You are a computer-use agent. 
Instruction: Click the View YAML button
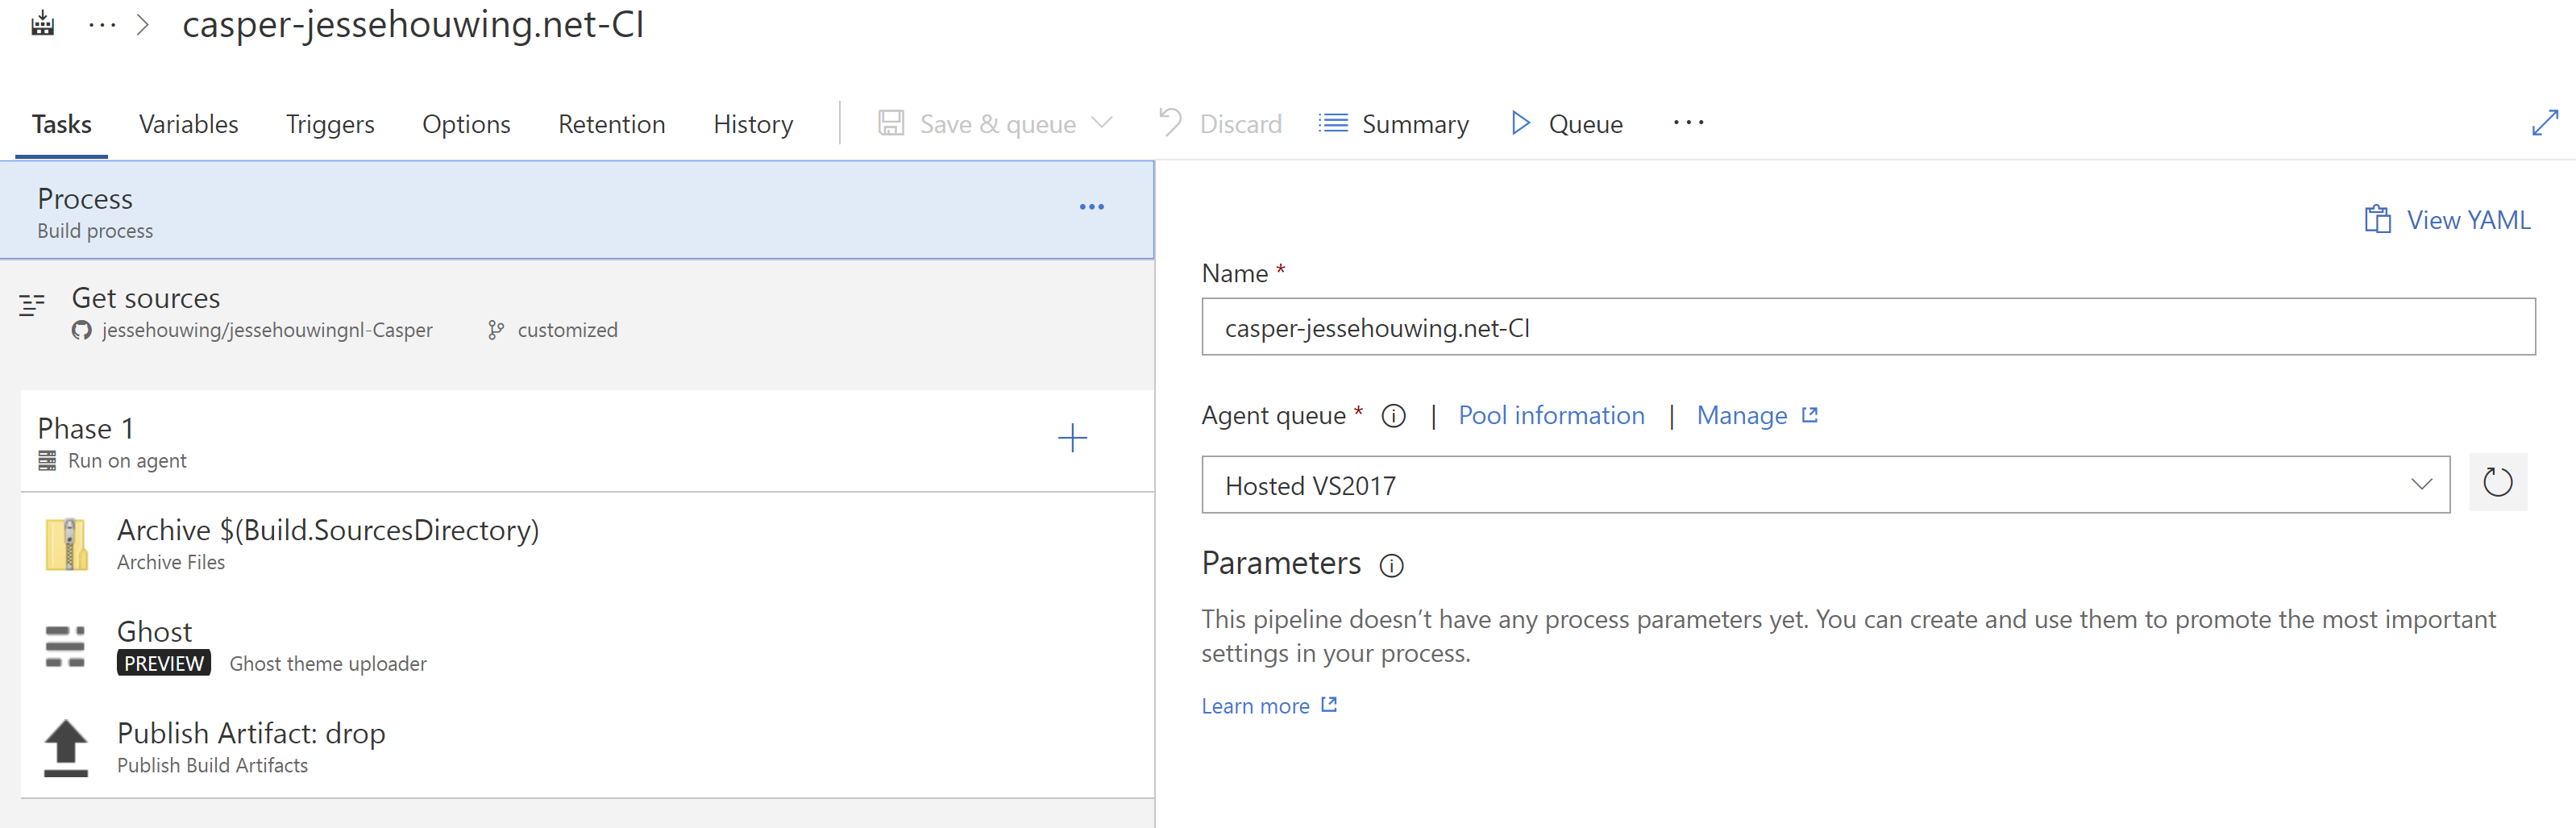click(x=2447, y=220)
